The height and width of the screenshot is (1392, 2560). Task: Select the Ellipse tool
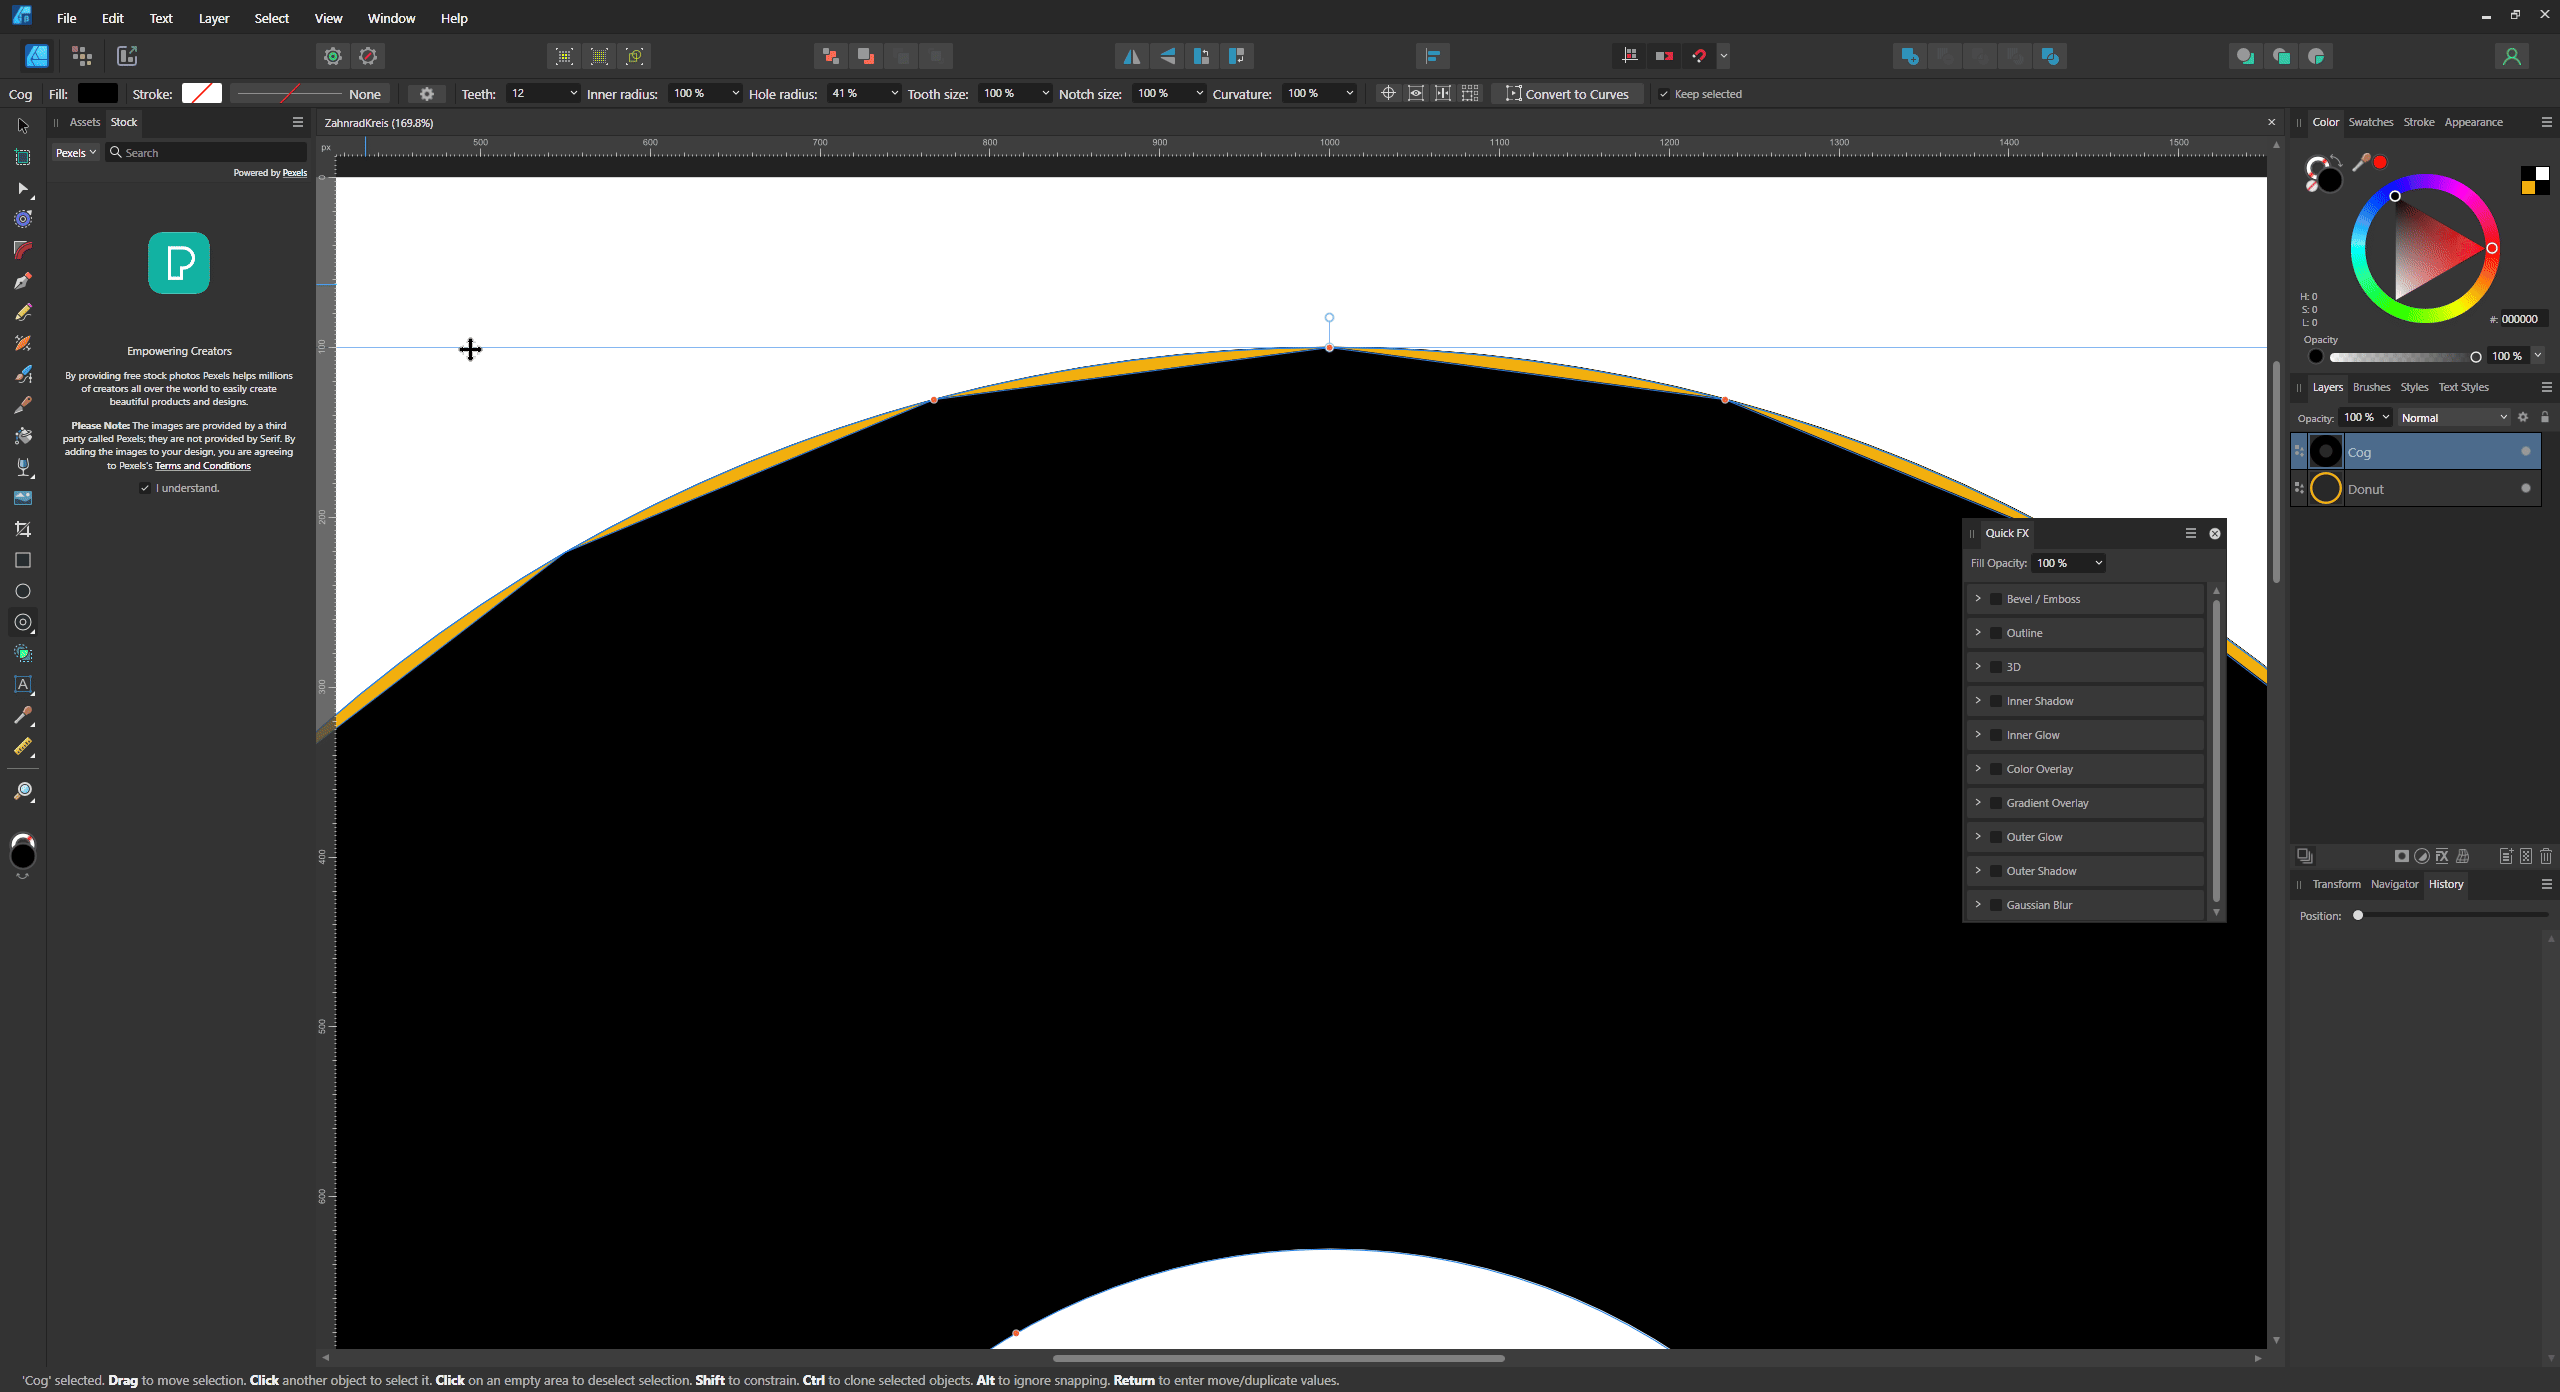(22, 591)
